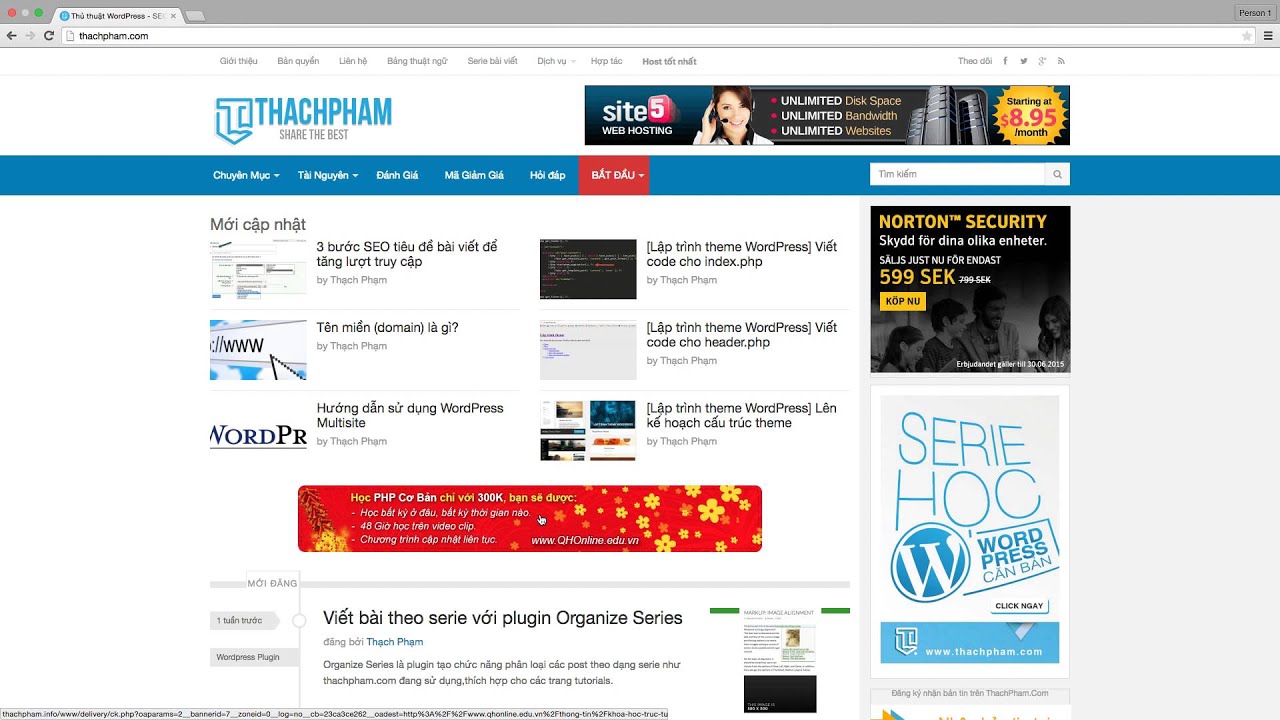The height and width of the screenshot is (720, 1280).
Task: Open the Đánh Giá menu item
Action: [x=397, y=175]
